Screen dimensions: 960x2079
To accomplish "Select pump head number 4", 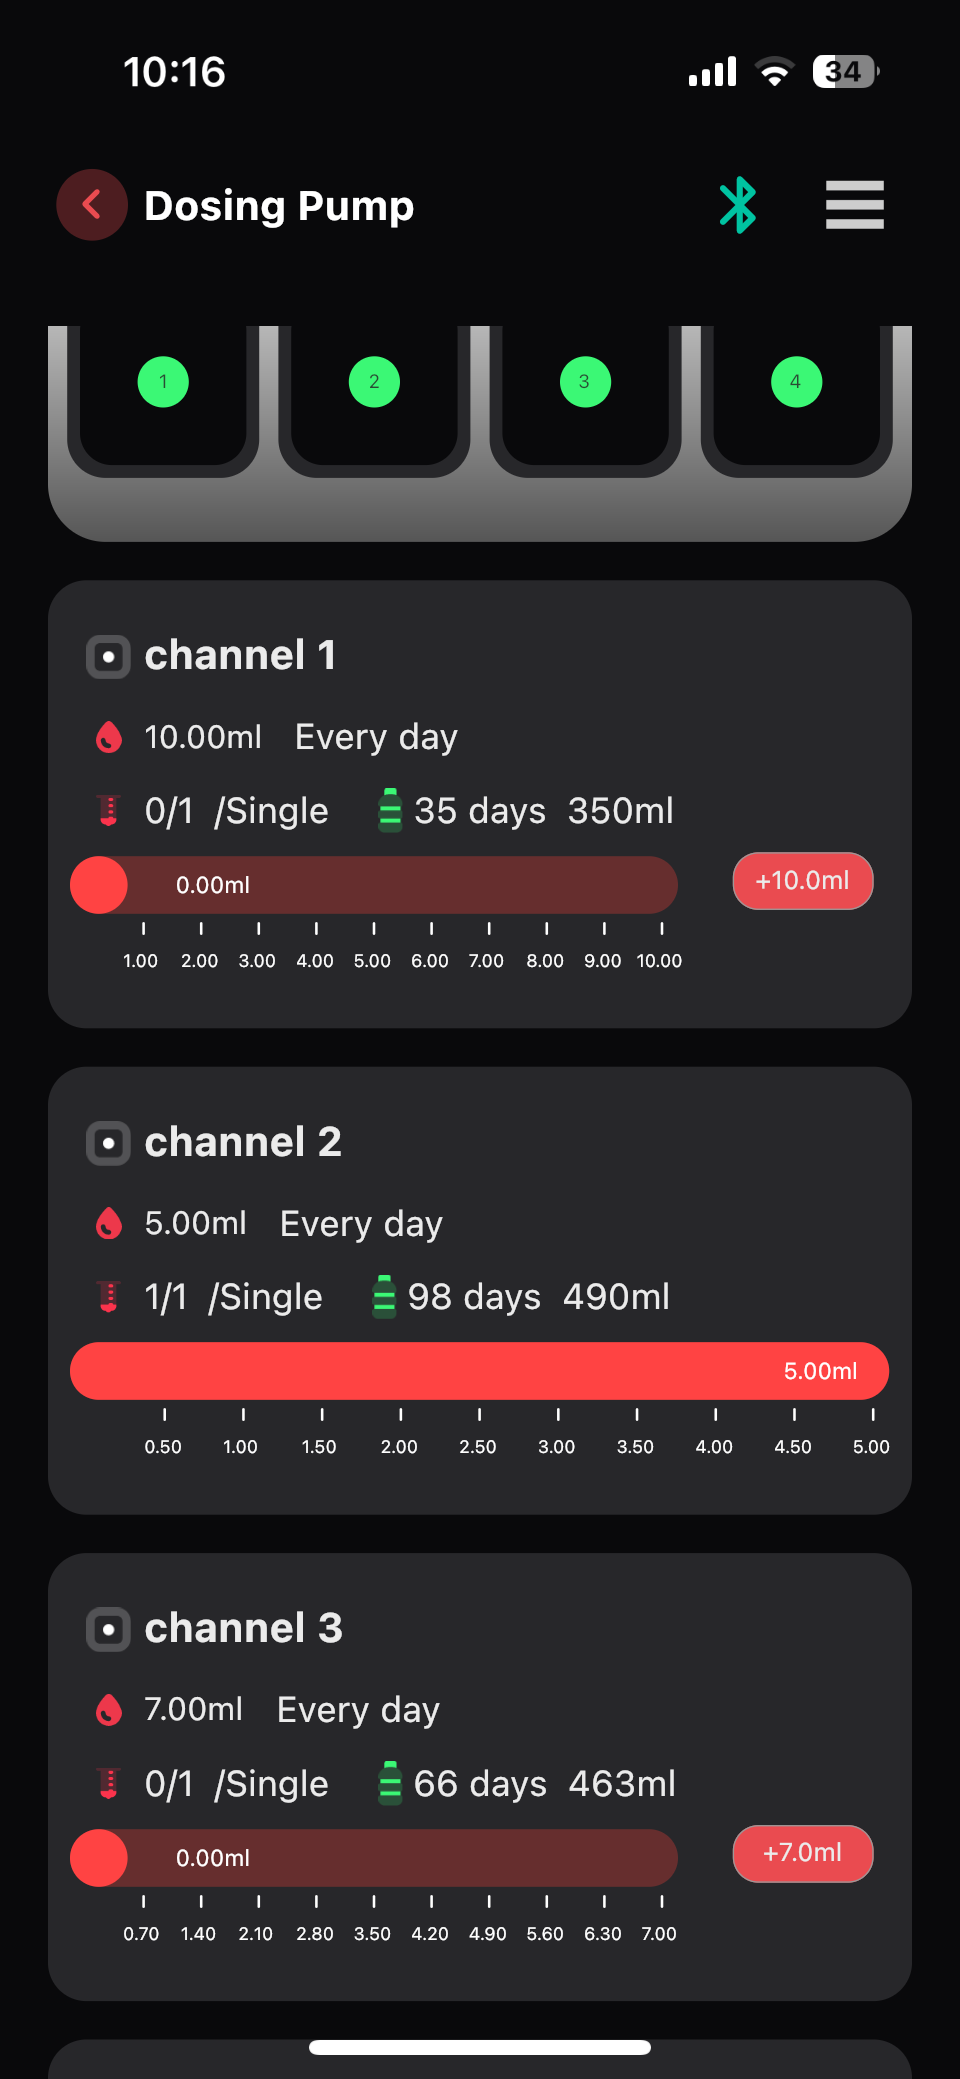I will (x=796, y=382).
